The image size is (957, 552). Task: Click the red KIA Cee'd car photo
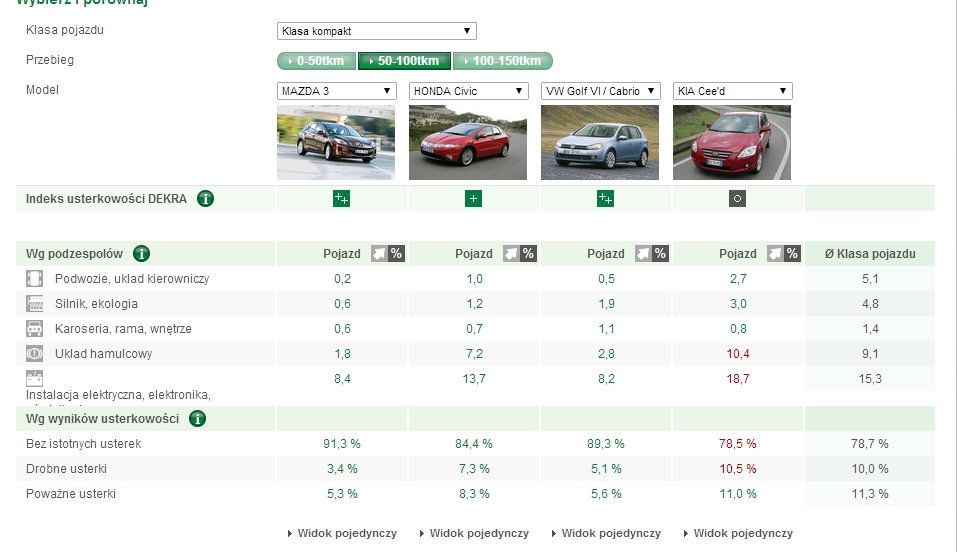[x=732, y=142]
